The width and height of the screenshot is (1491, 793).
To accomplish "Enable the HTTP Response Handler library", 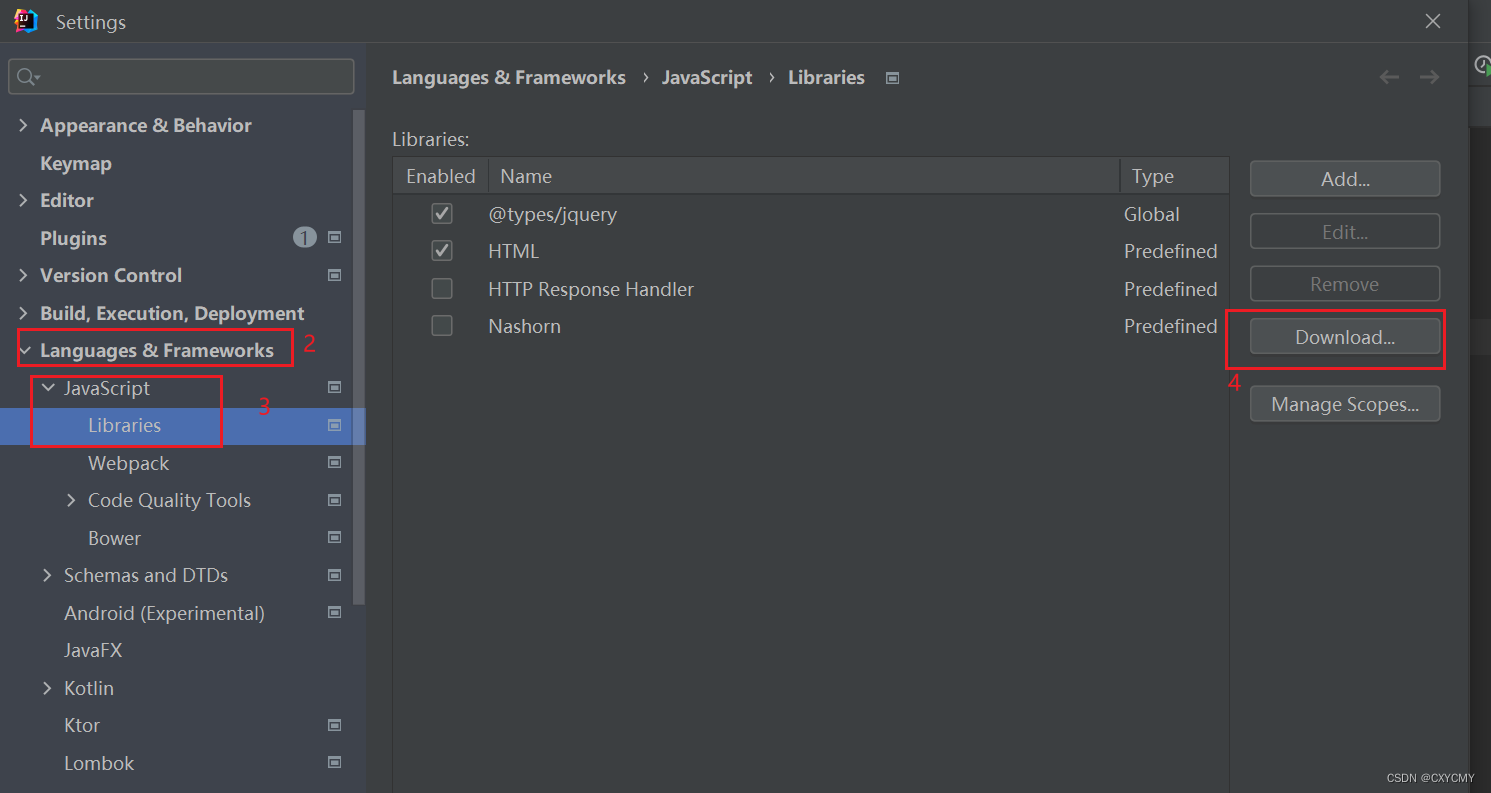I will [442, 288].
